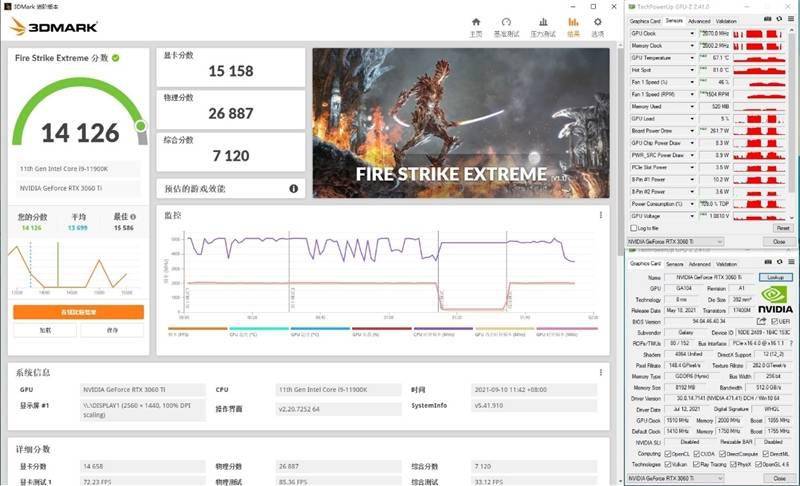Click the load button under the orange button
The height and width of the screenshot is (486, 800).
click(45, 330)
